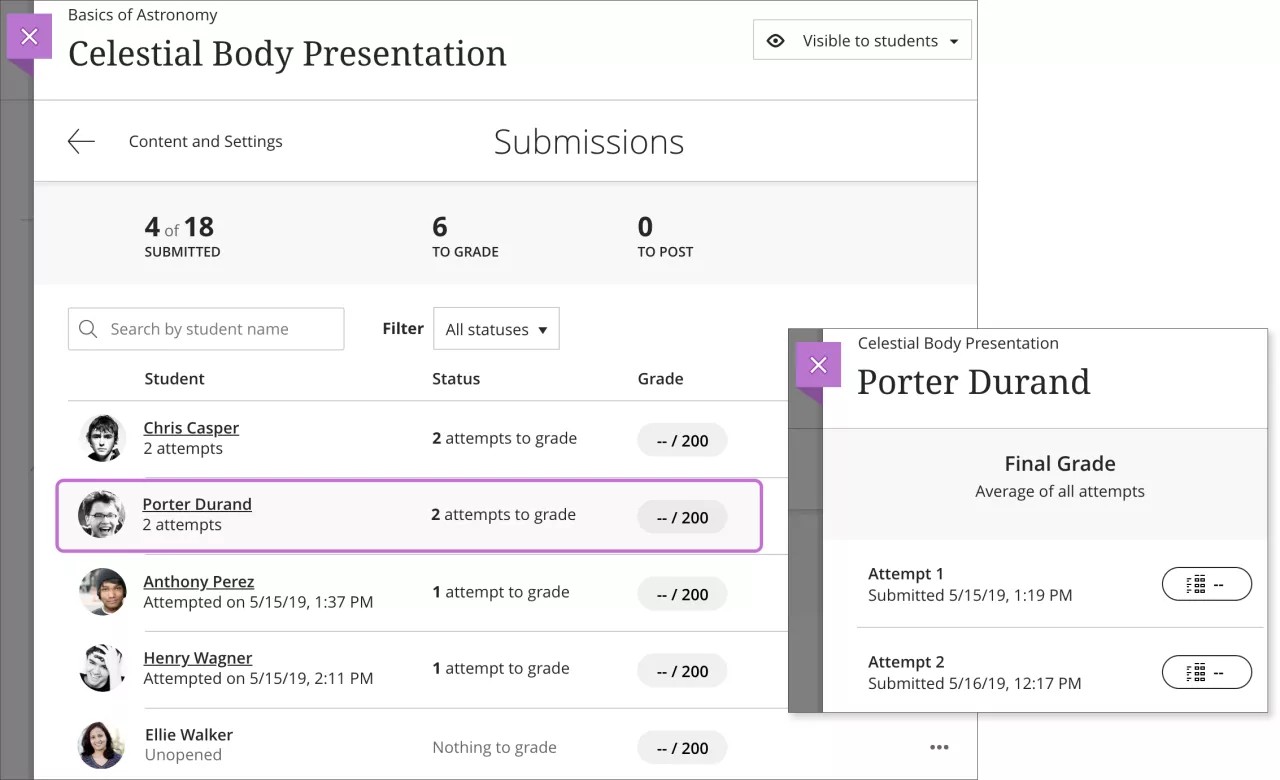1280x780 pixels.
Task: Select the Content and Settings navigation item
Action: click(205, 140)
